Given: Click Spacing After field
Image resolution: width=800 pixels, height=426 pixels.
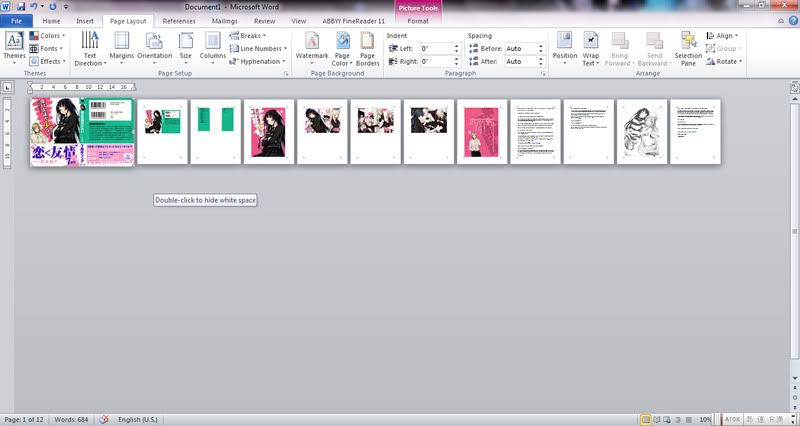Looking at the screenshot, I should click(520, 61).
